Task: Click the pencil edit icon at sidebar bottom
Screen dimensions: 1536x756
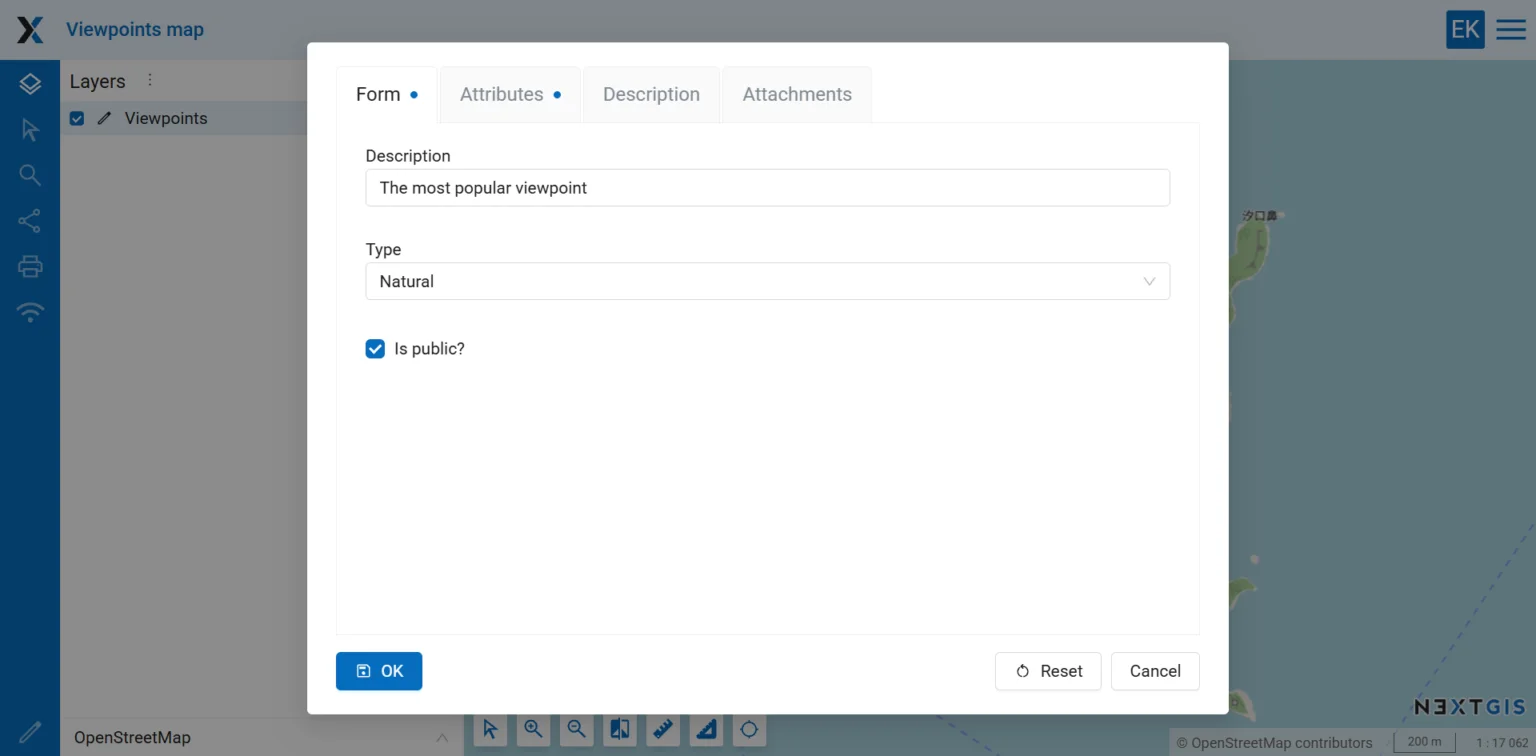Action: pyautogui.click(x=30, y=733)
